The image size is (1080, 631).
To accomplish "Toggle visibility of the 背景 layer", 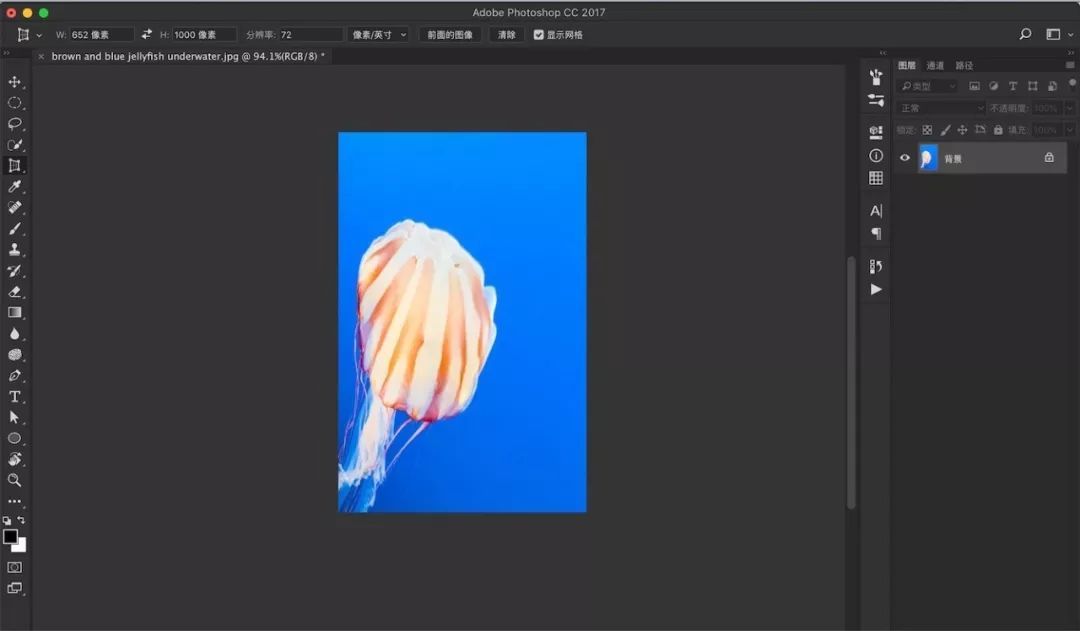I will (905, 157).
